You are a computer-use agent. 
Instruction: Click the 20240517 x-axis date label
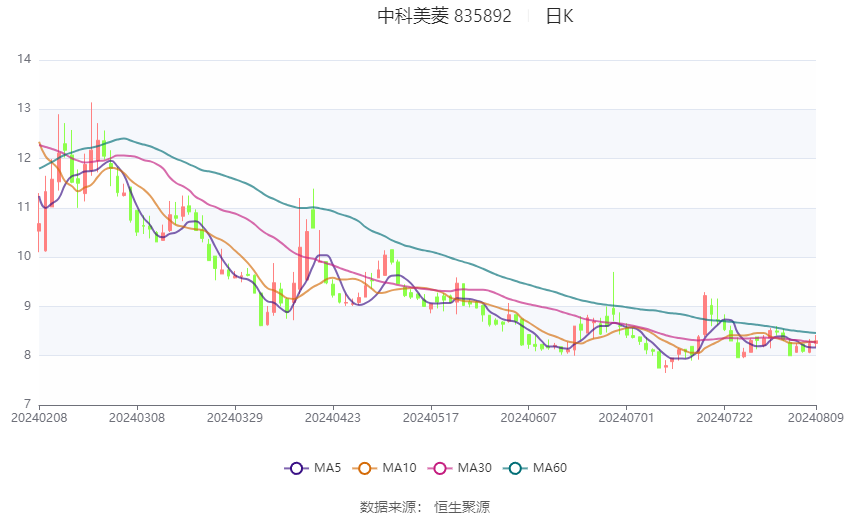coord(431,418)
